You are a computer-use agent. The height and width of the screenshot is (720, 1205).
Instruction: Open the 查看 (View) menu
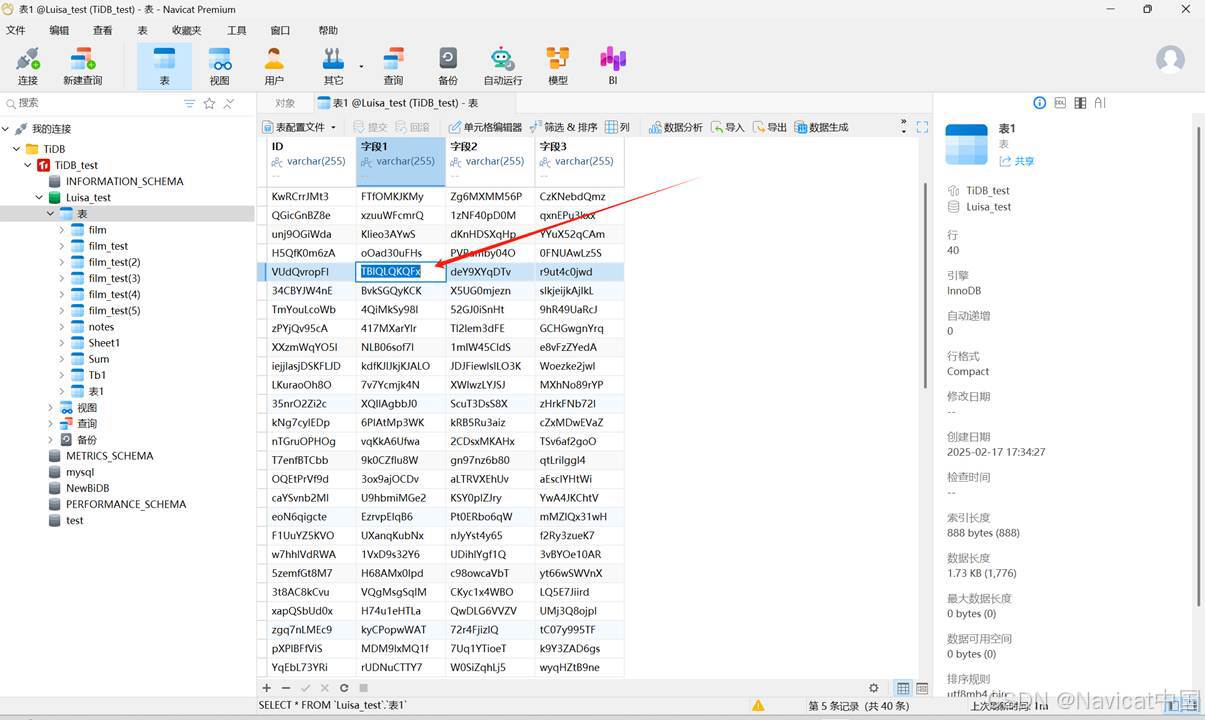pos(103,31)
